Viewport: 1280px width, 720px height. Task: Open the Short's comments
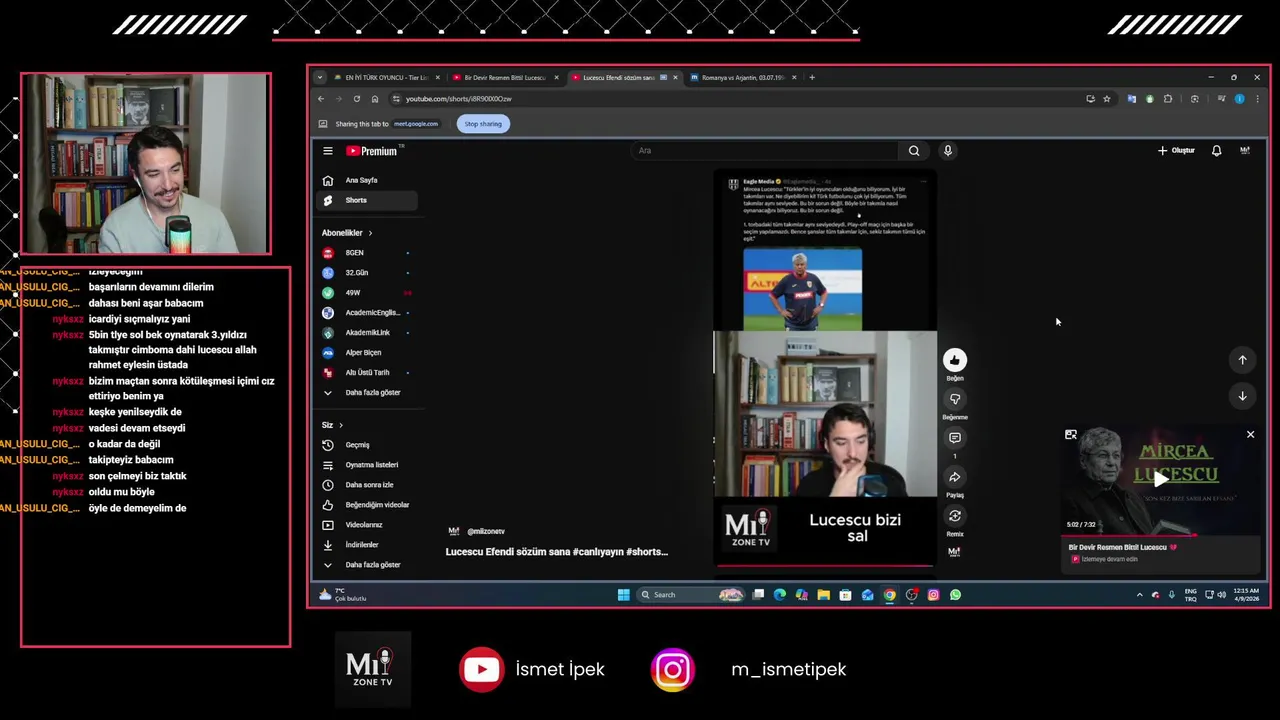tap(955, 438)
